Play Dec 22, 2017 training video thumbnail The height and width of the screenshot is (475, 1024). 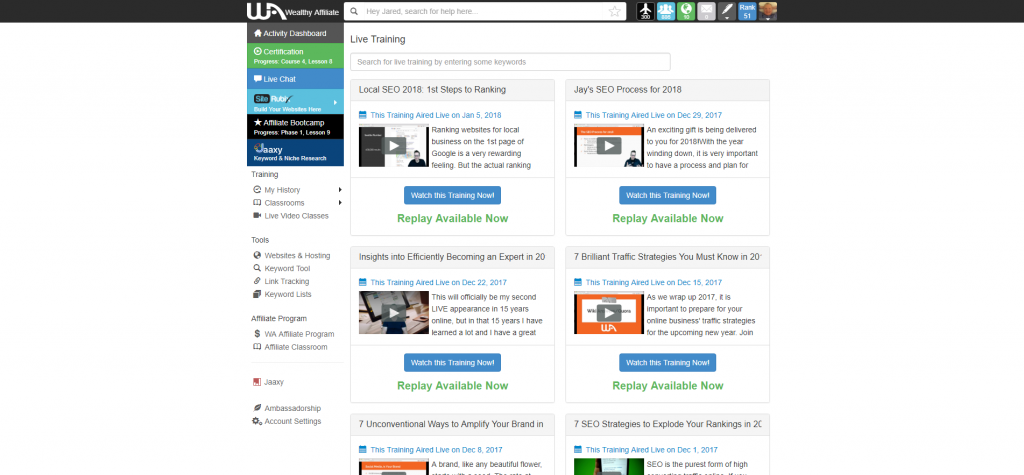pyautogui.click(x=394, y=313)
